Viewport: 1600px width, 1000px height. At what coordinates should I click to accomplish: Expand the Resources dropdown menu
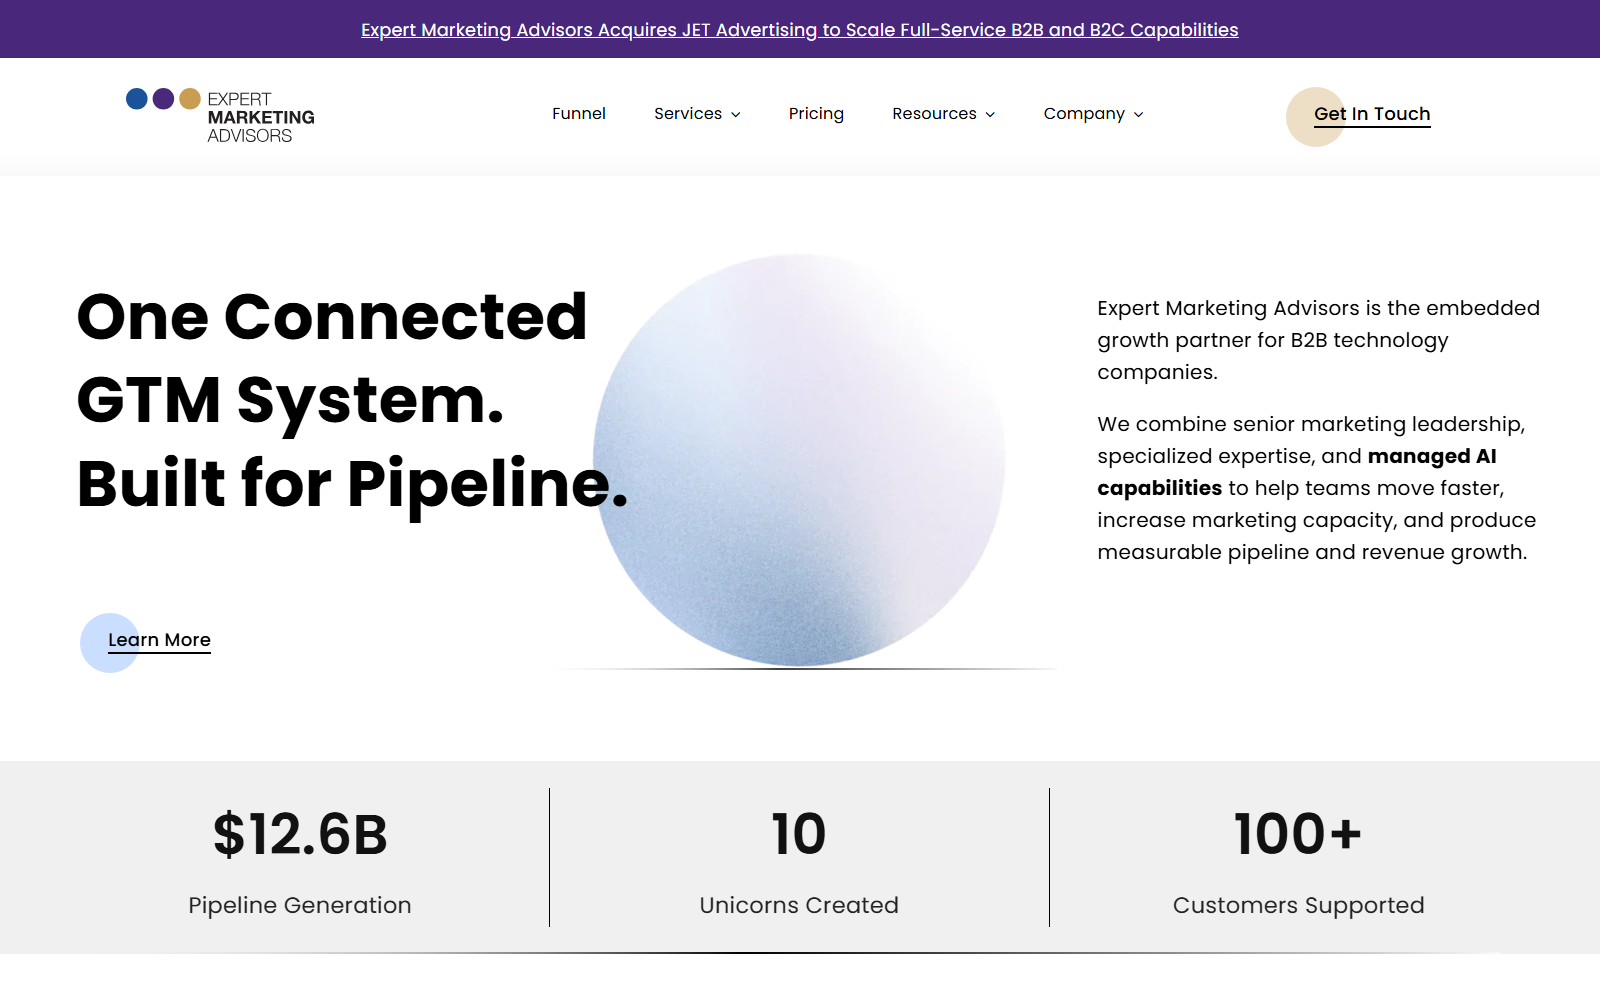coord(943,114)
